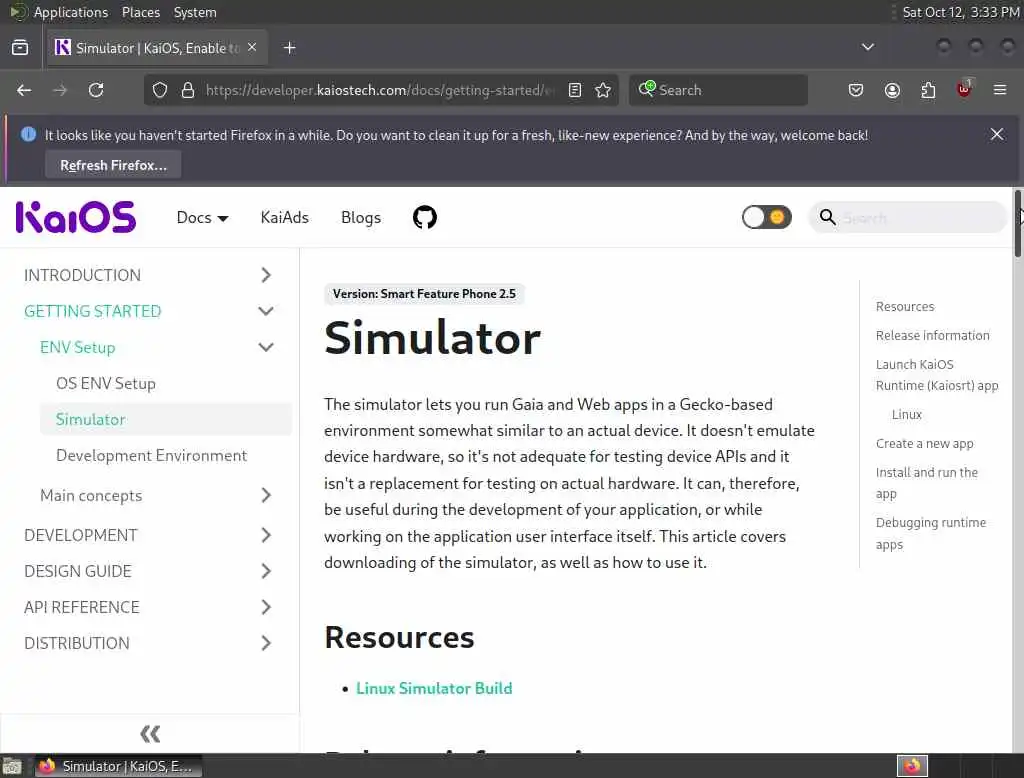This screenshot has width=1024, height=778.
Task: Click the Firefox search box
Action: coord(718,90)
